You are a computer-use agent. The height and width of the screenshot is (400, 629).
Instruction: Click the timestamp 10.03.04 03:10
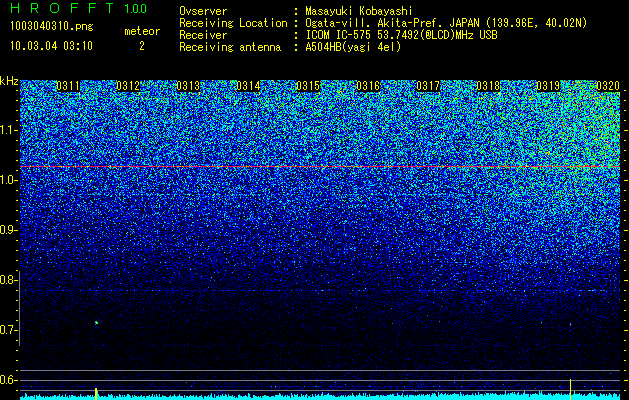(51, 46)
